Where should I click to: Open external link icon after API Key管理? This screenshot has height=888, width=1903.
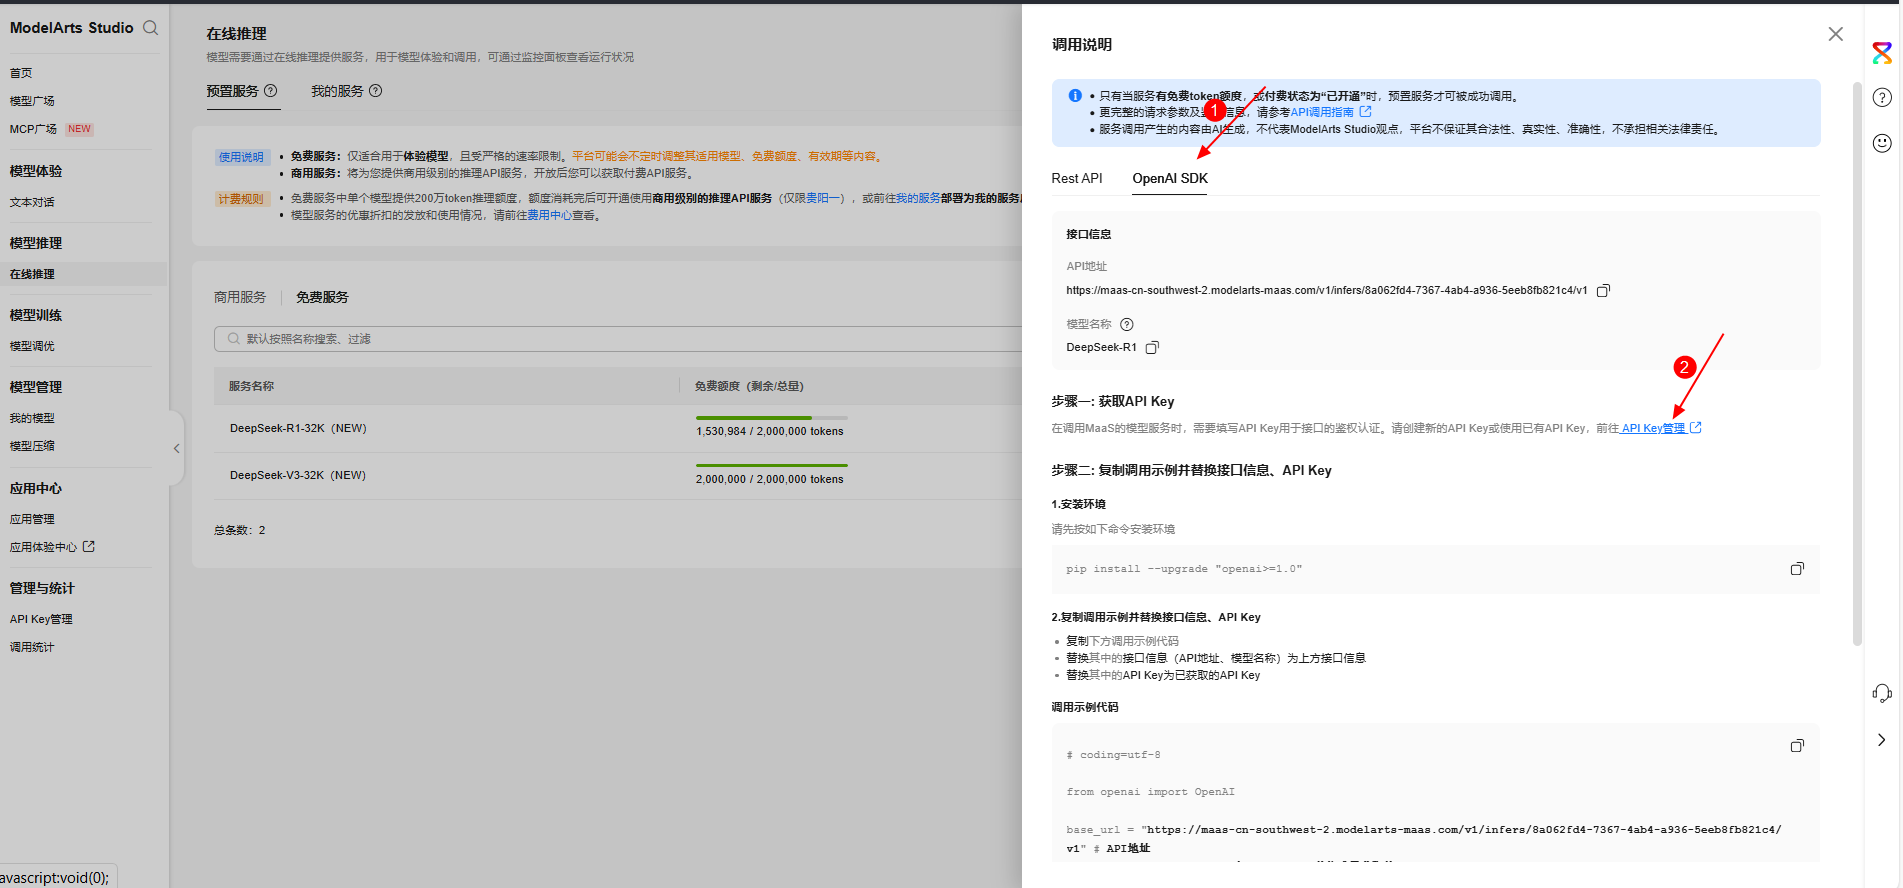pos(1696,428)
